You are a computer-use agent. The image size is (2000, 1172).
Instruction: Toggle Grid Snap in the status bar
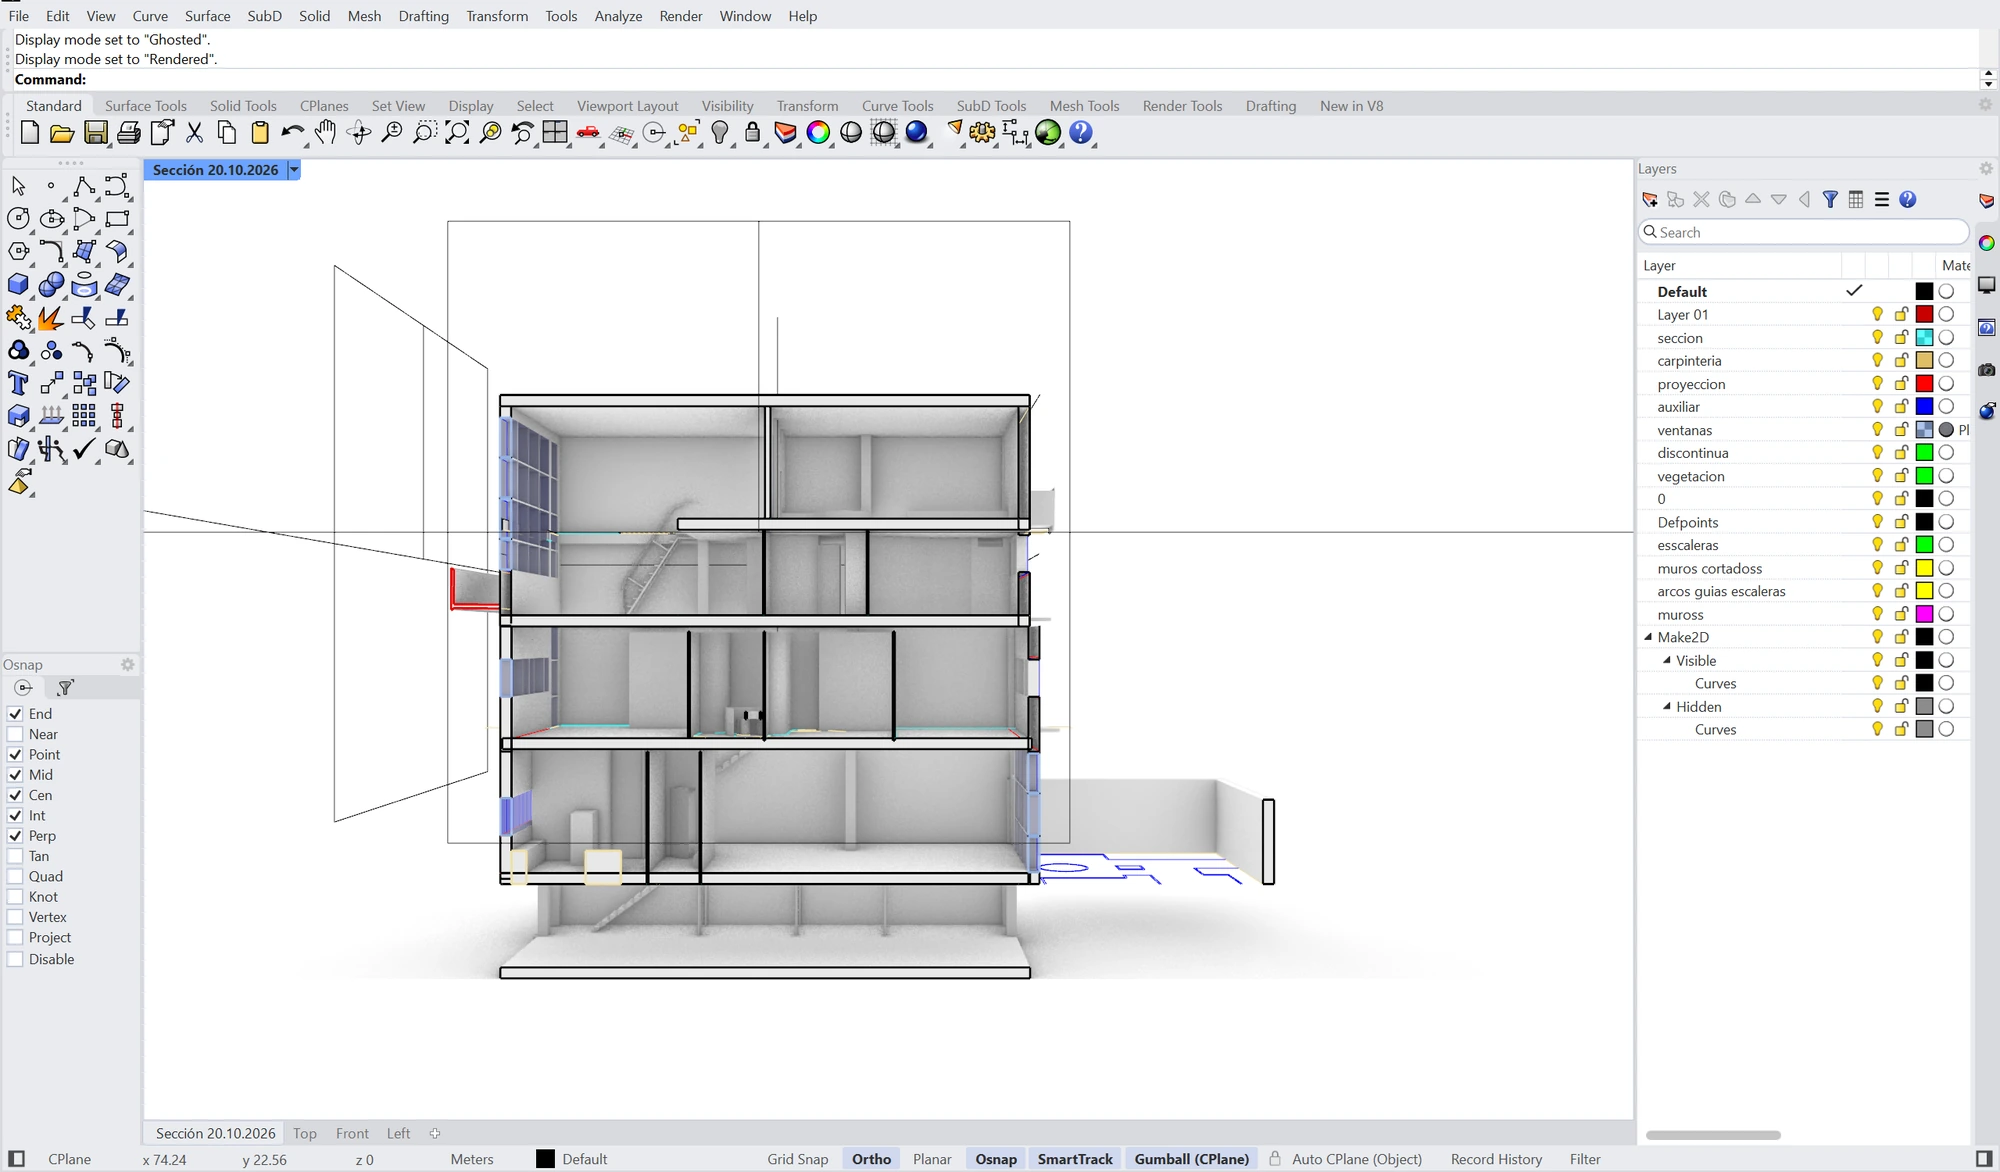(x=798, y=1159)
